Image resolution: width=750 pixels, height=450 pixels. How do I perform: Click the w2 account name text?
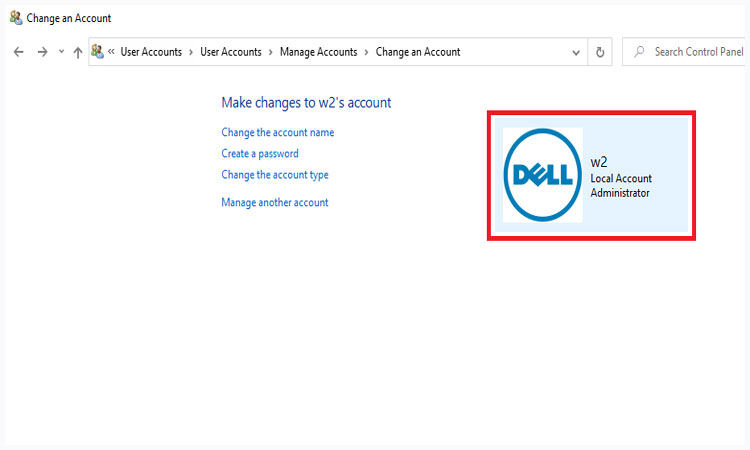[599, 162]
